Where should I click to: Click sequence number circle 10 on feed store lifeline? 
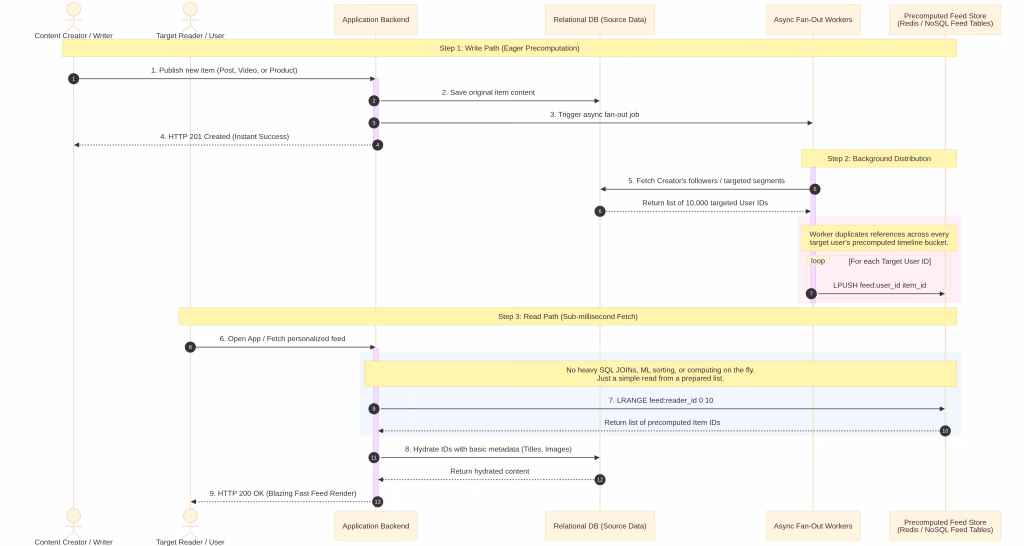click(x=945, y=431)
